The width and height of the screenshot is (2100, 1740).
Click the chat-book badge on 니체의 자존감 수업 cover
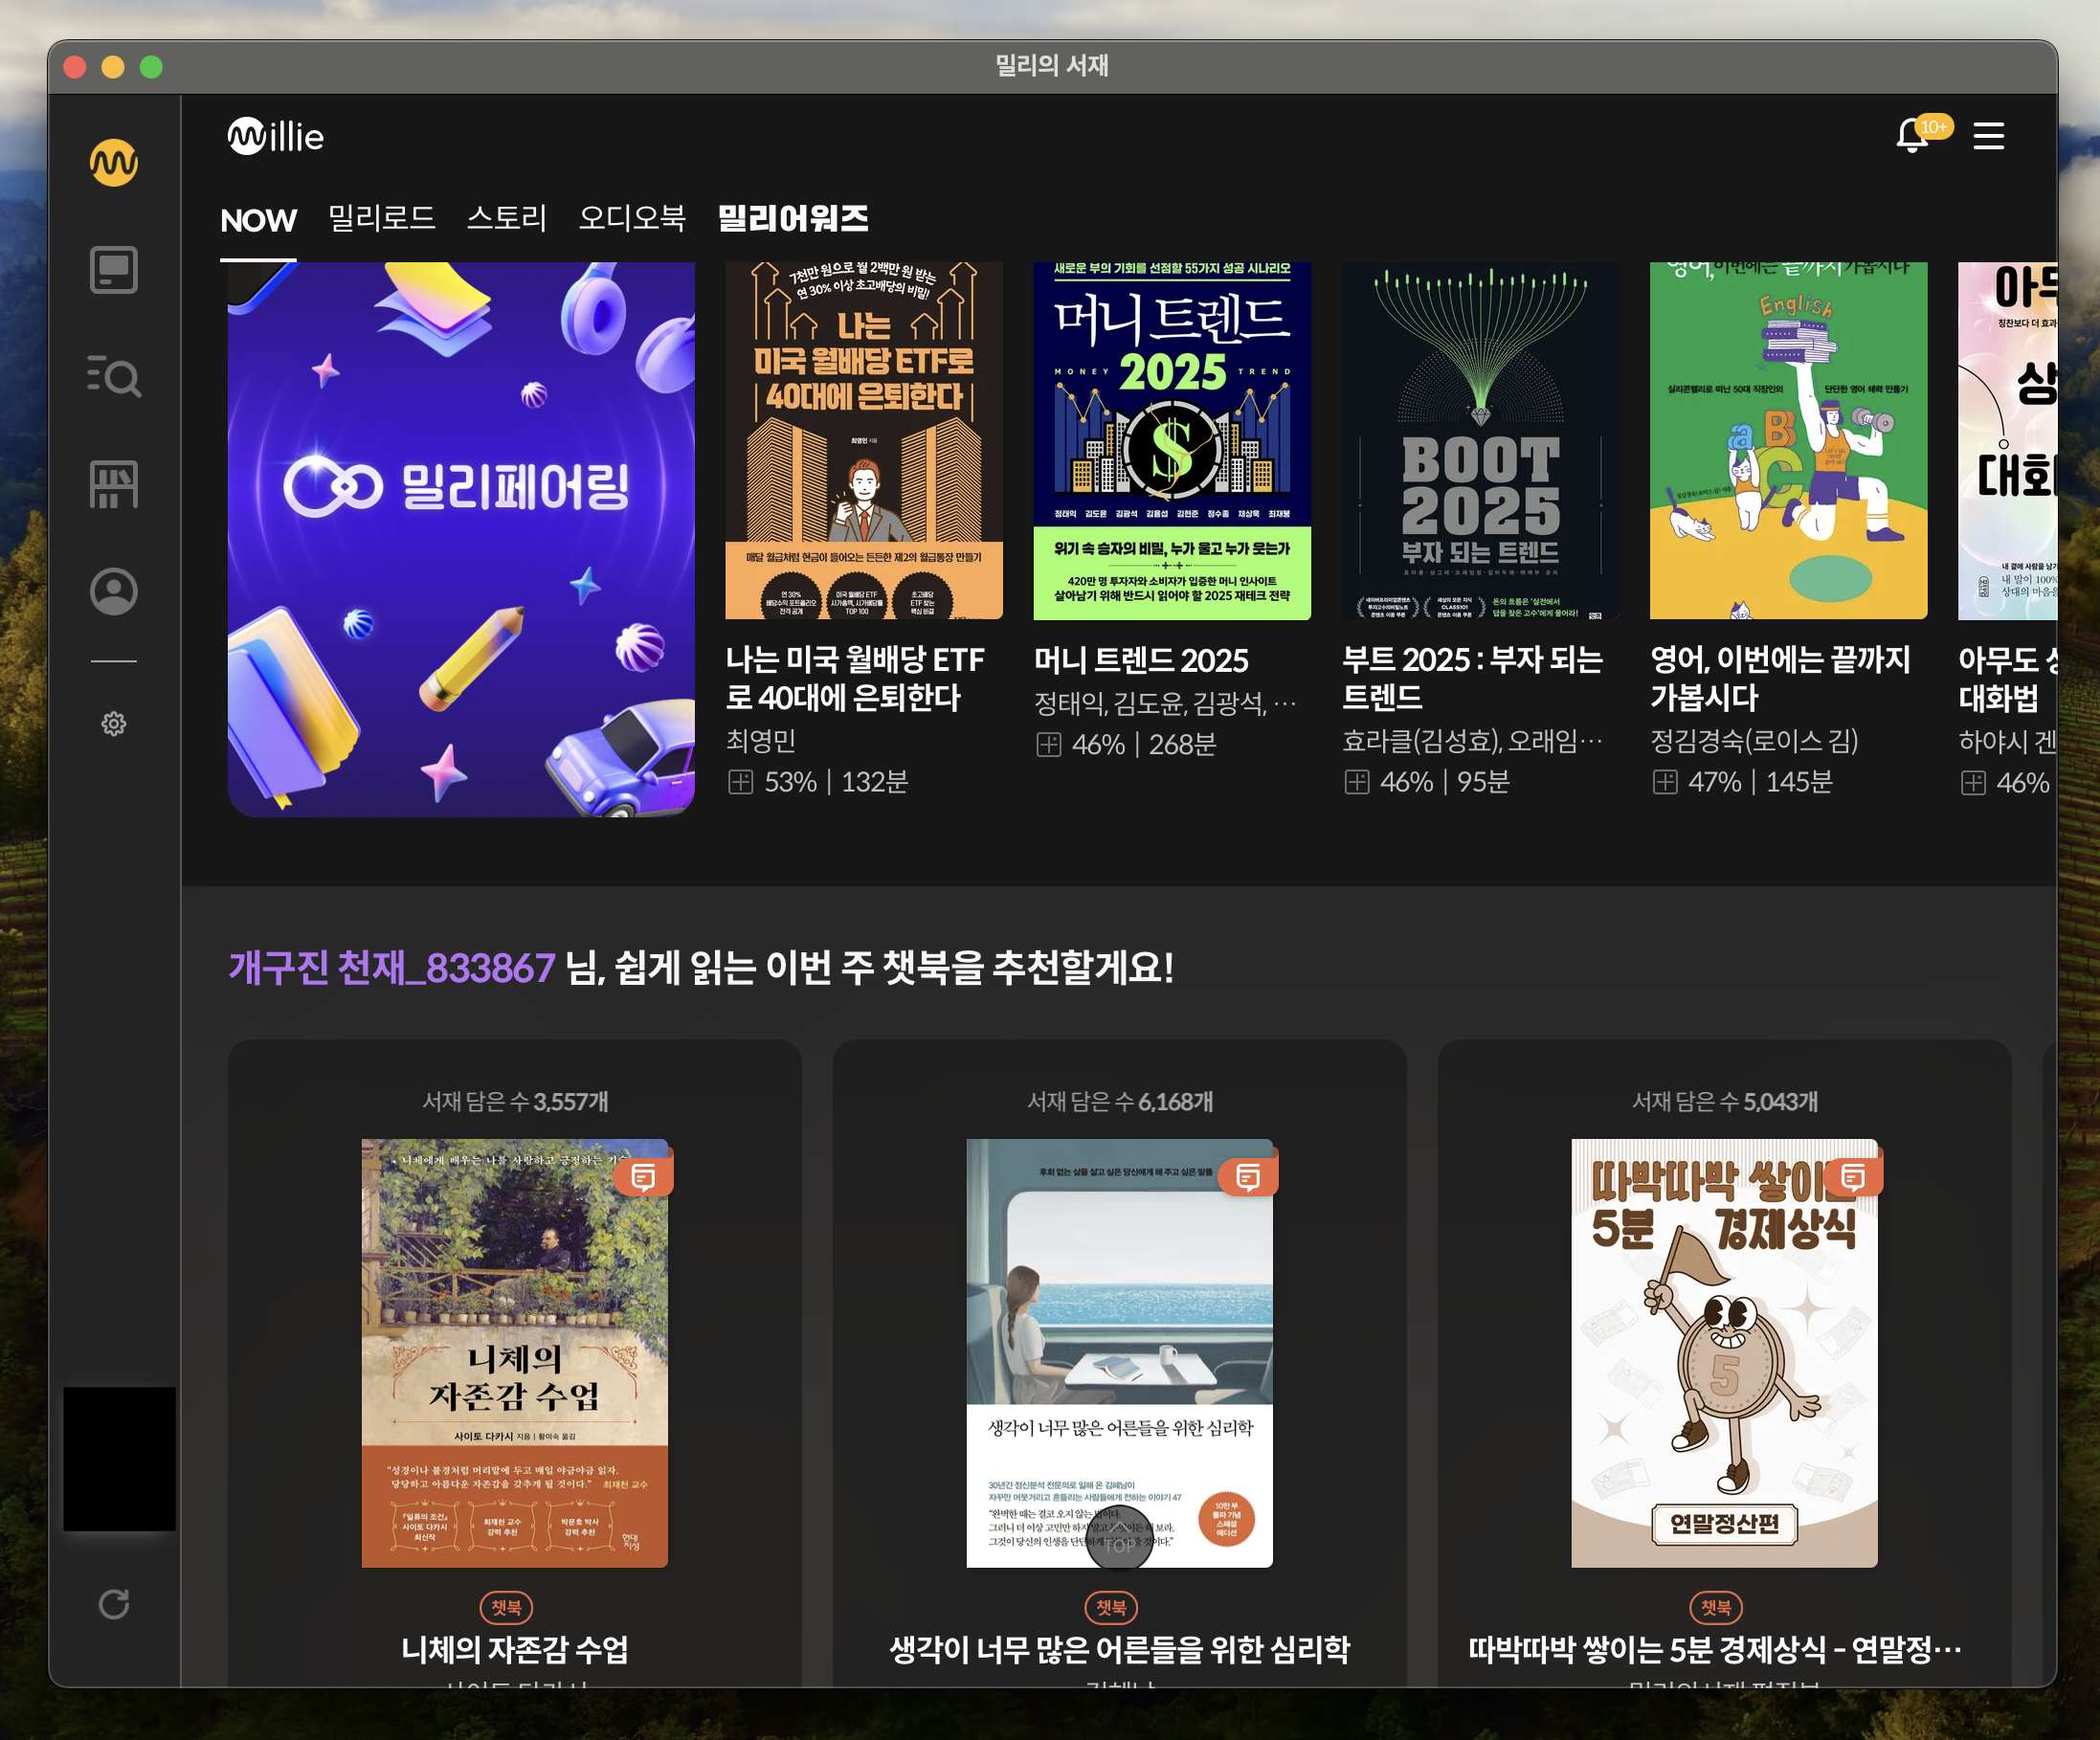coord(643,1177)
